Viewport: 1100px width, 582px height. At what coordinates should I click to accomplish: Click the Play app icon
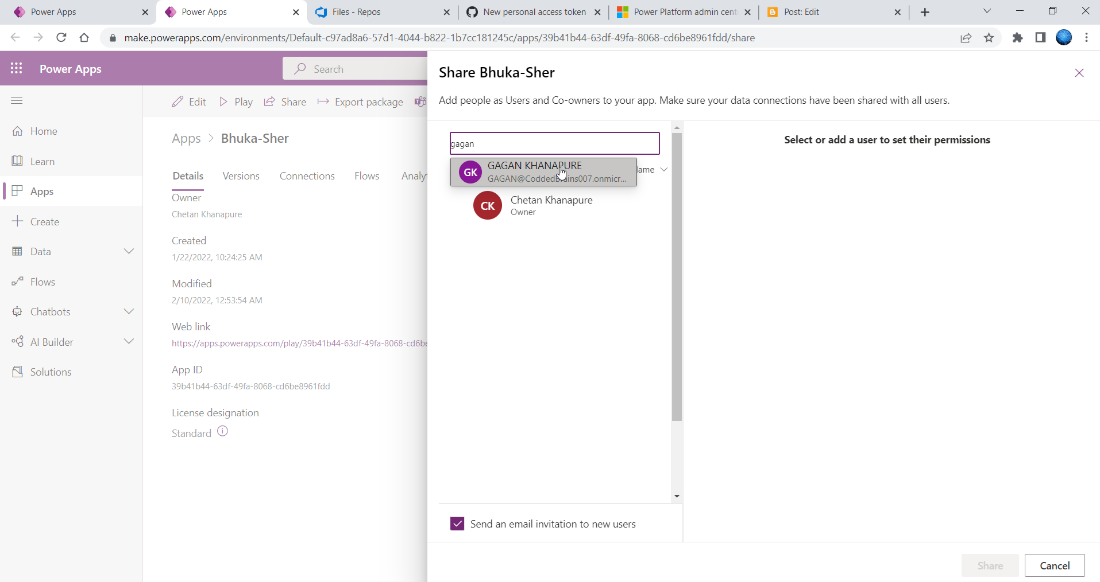click(223, 102)
